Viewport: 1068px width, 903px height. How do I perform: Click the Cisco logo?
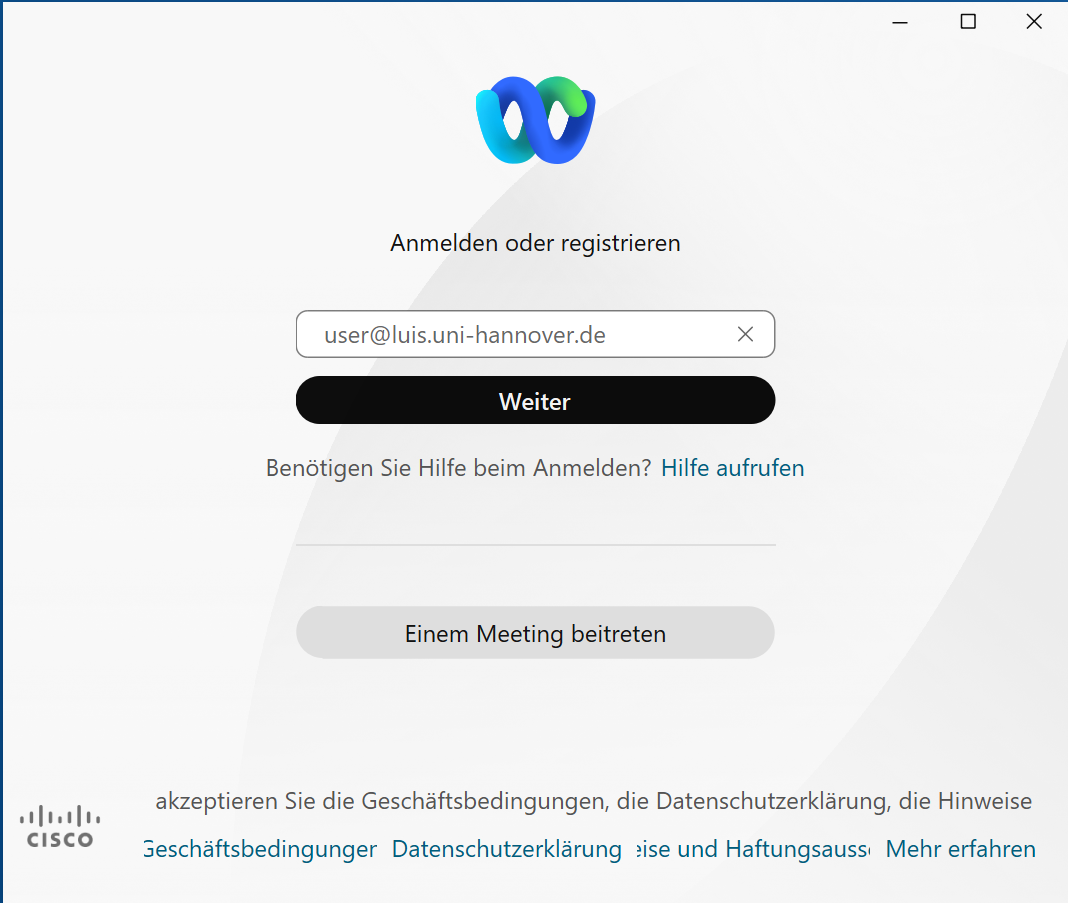tap(60, 826)
